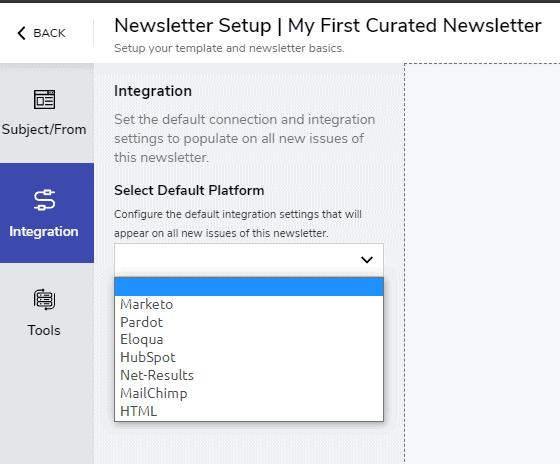Viewport: 560px width, 464px height.
Task: Choose Net-Results from the platform list
Action: [x=249, y=375]
